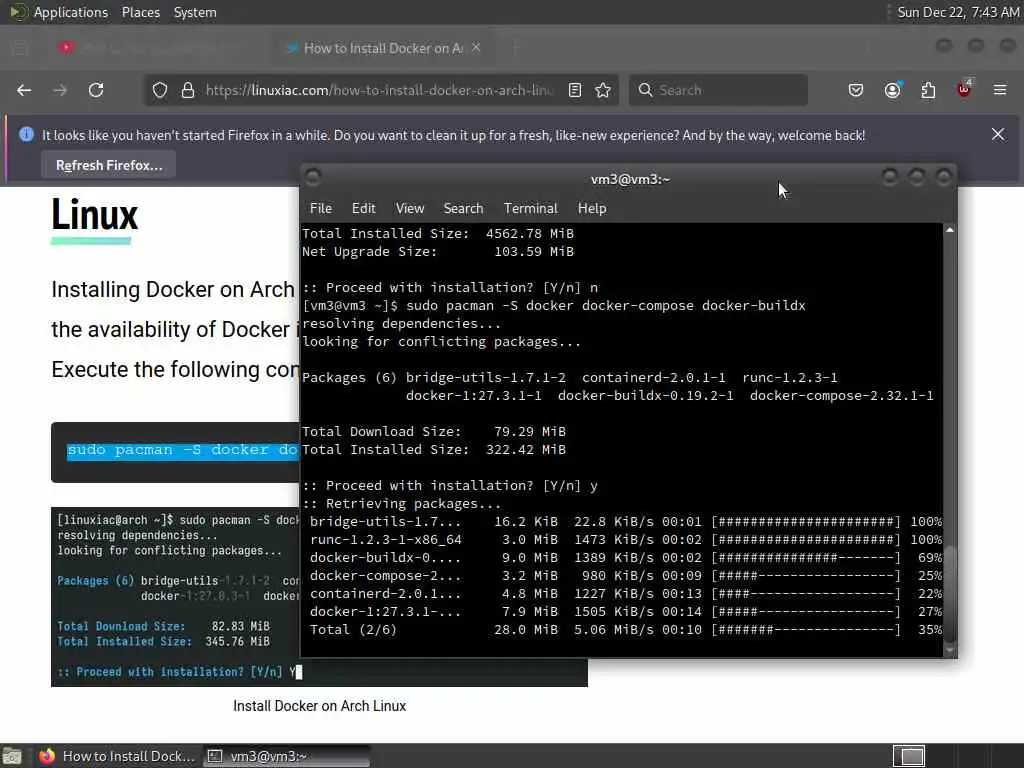1024x768 pixels.
Task: Click the bridge-utils-1.7 download progress line
Action: [625, 522]
